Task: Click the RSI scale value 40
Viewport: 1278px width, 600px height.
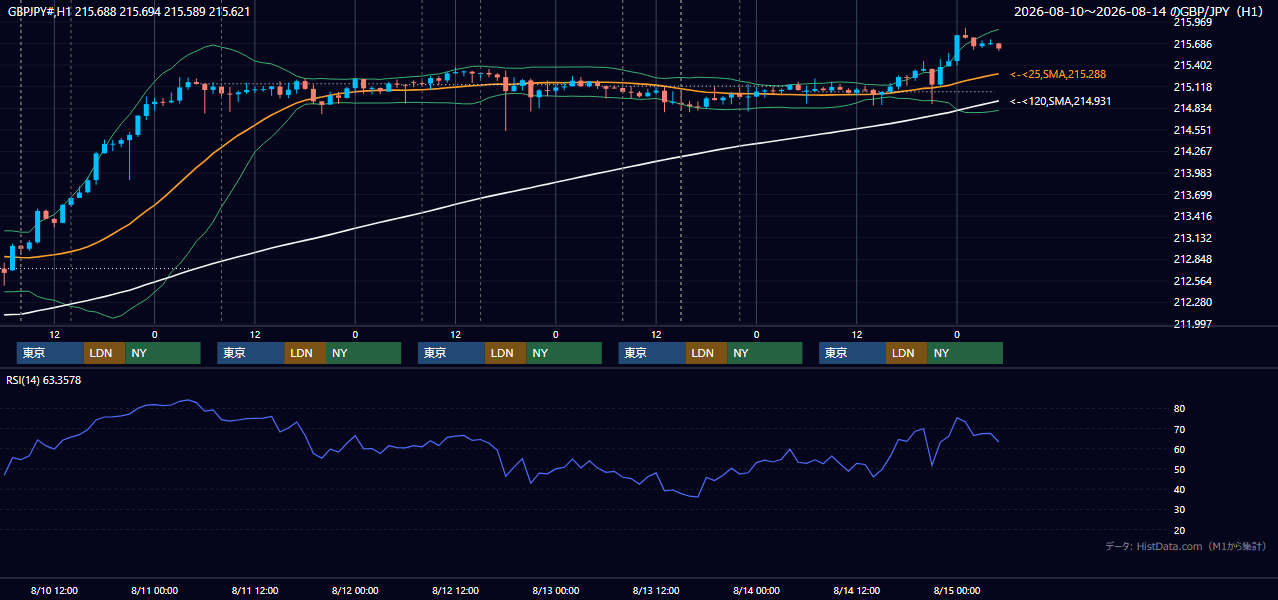Action: click(1180, 489)
